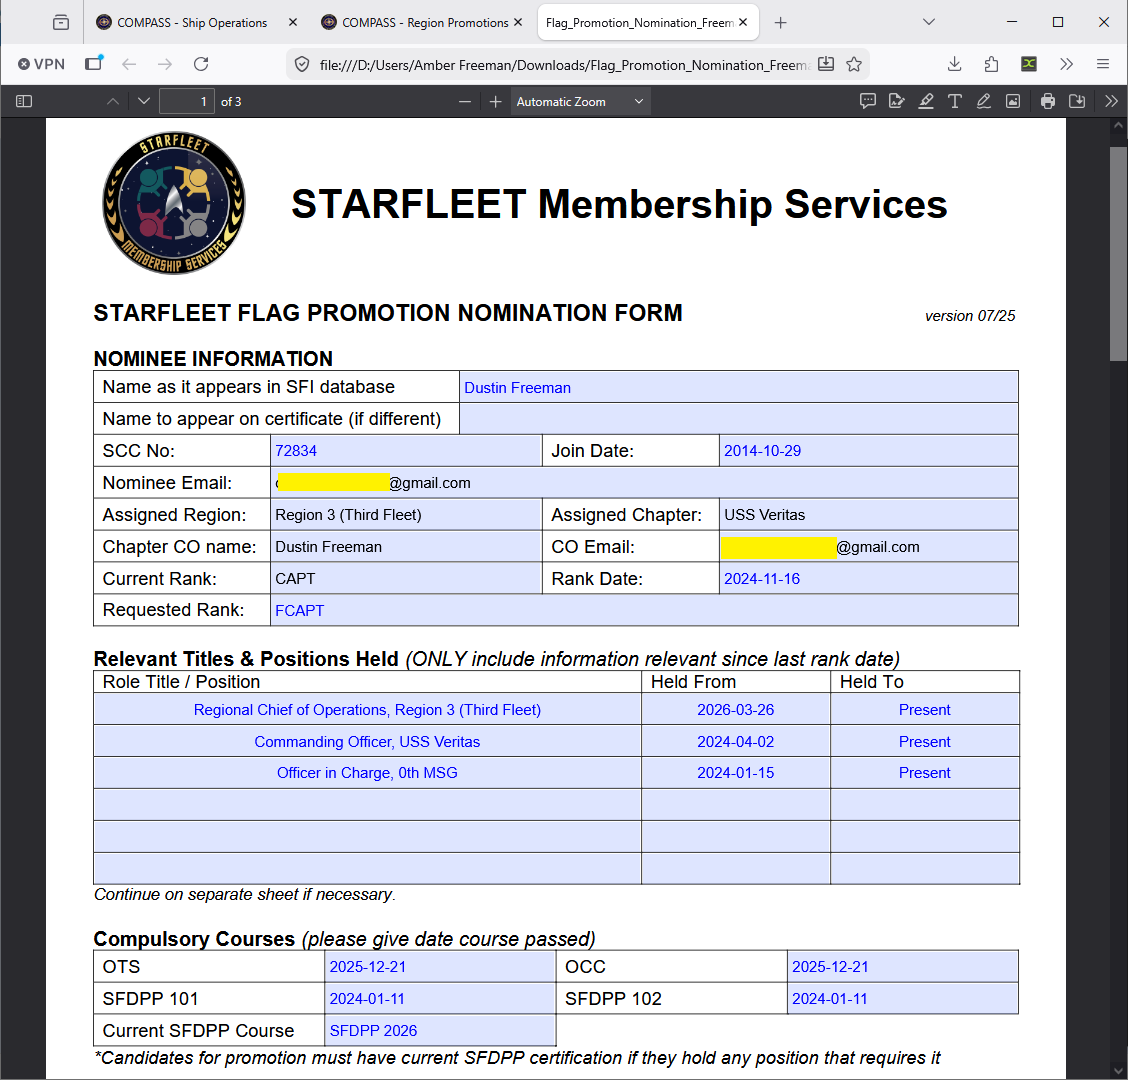Click the Held From date 2026-03-26
This screenshot has width=1128, height=1080.
[736, 709]
